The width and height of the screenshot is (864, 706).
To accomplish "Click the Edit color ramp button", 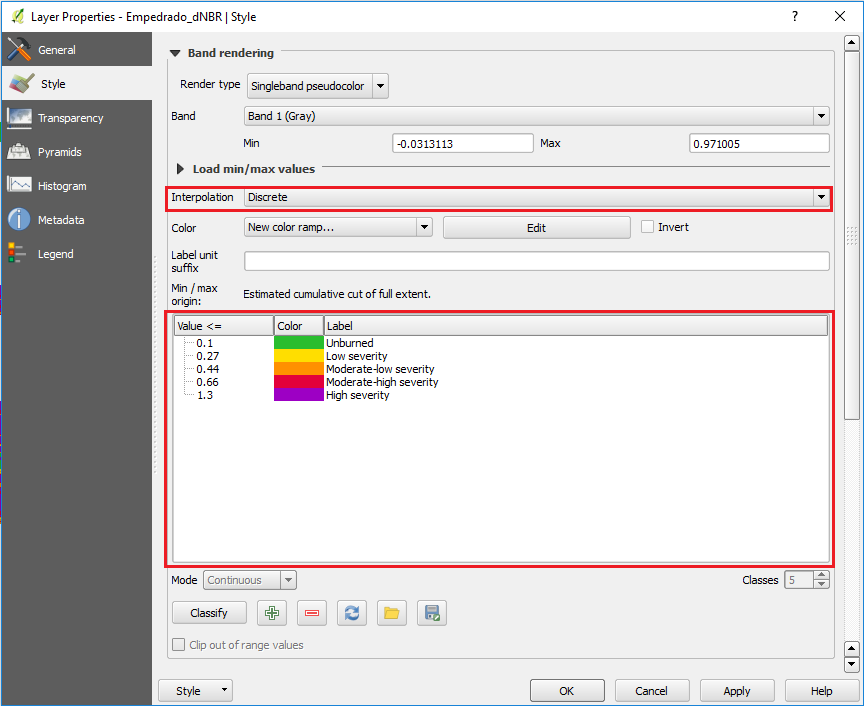I will pos(536,227).
